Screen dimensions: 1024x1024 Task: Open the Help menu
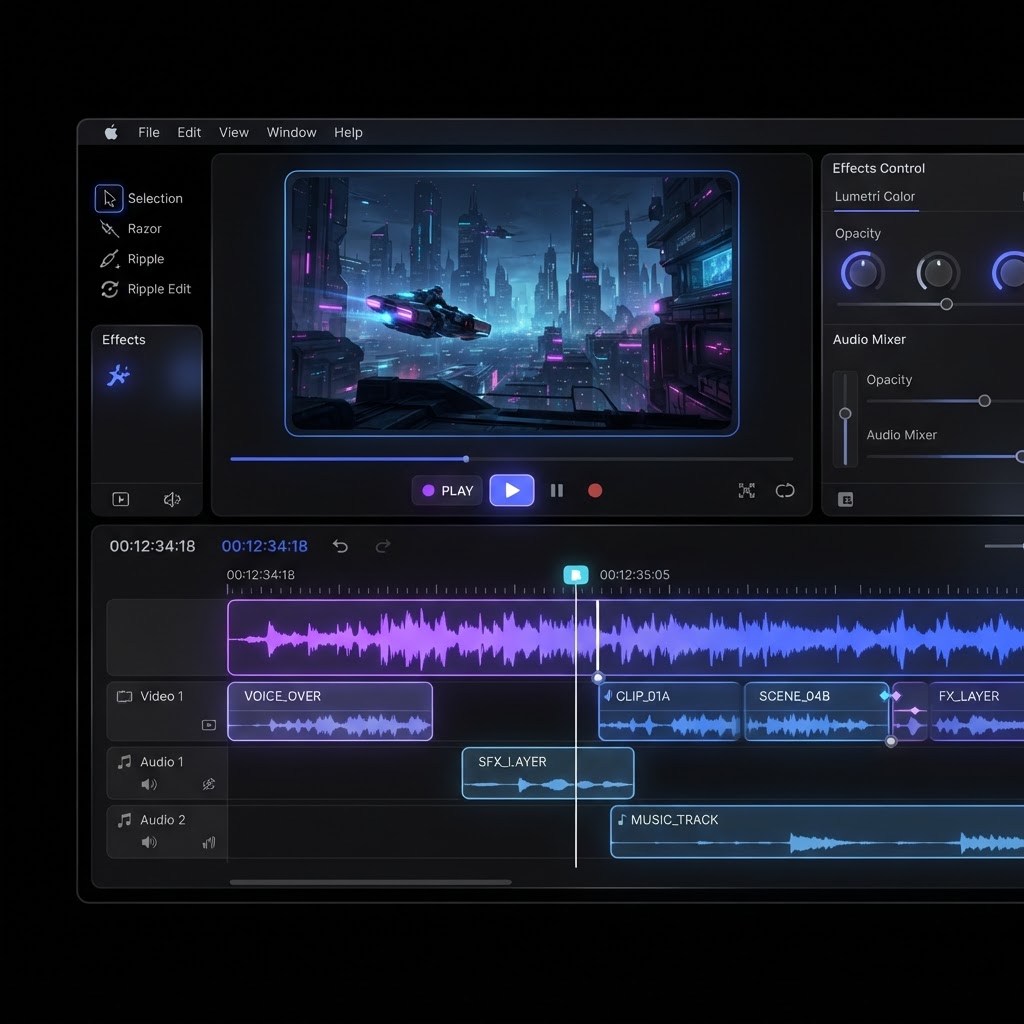pos(348,133)
